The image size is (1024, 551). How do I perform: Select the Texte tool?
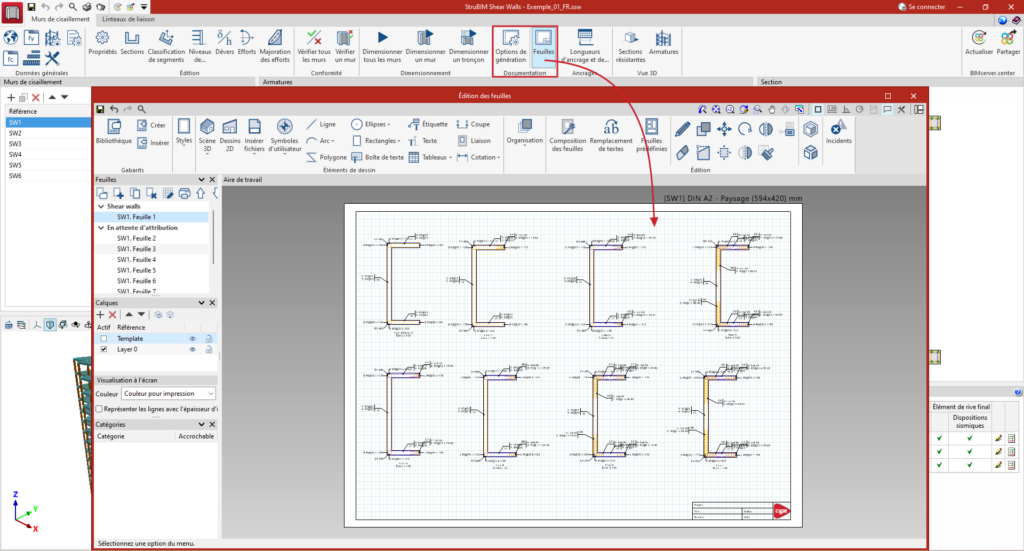423,141
